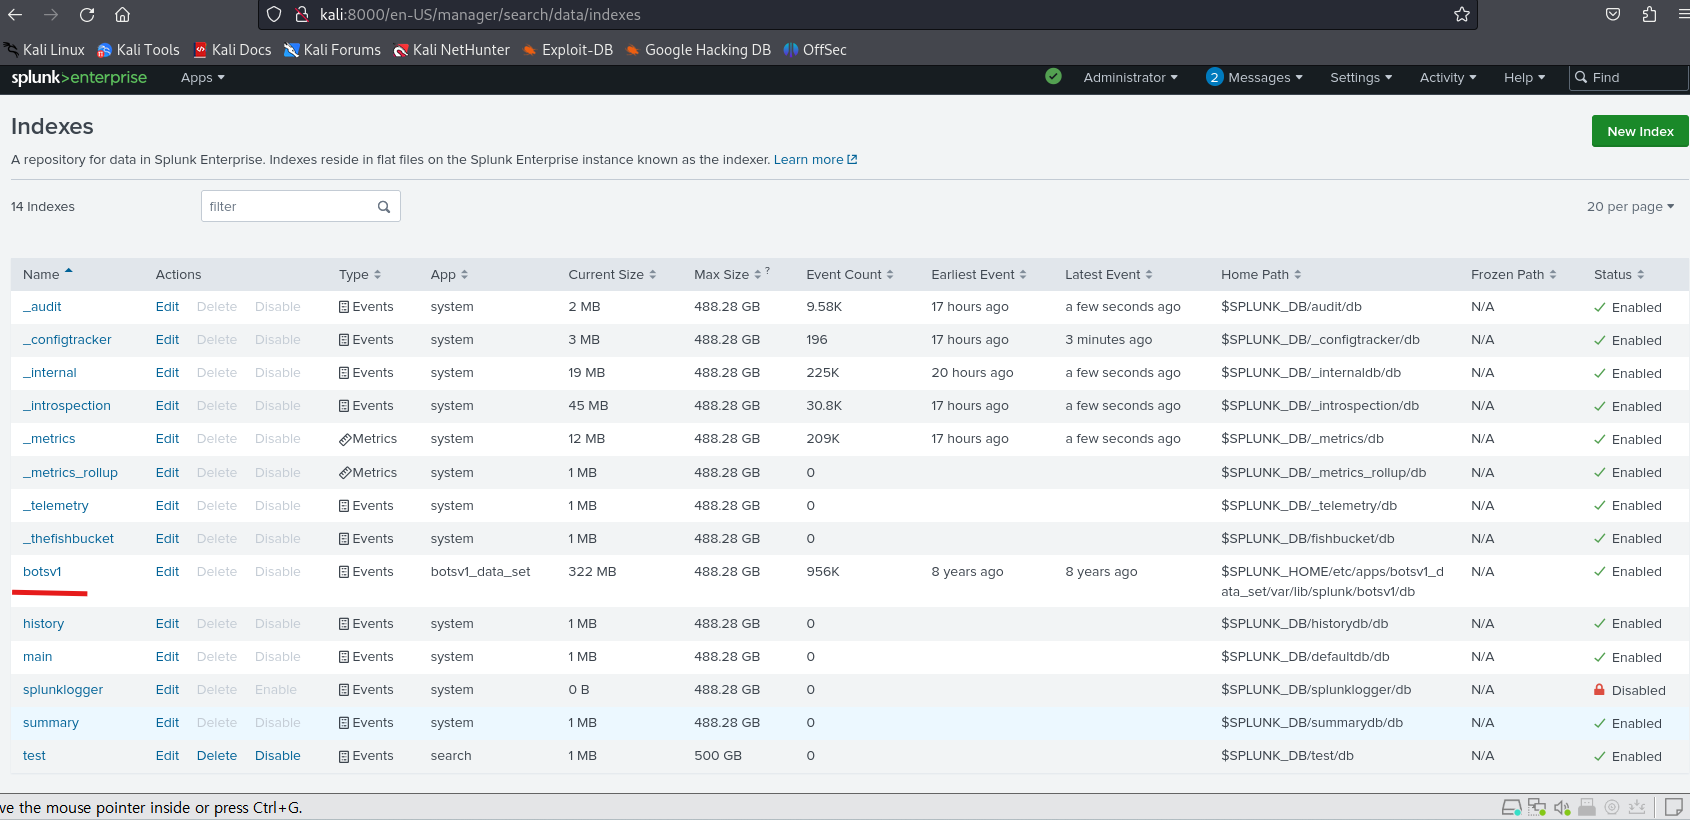Open the botsv1 index link
Screen dimensions: 1690x820
42,572
